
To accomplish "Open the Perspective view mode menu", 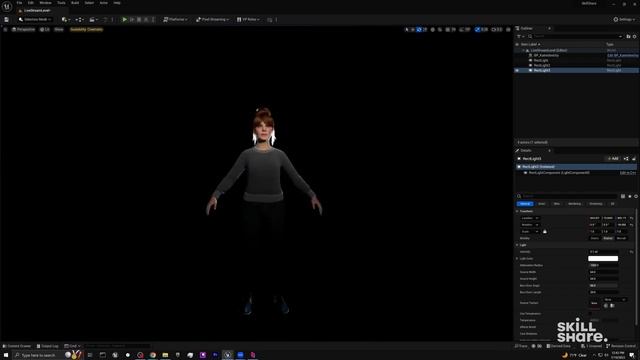I will pos(24,30).
